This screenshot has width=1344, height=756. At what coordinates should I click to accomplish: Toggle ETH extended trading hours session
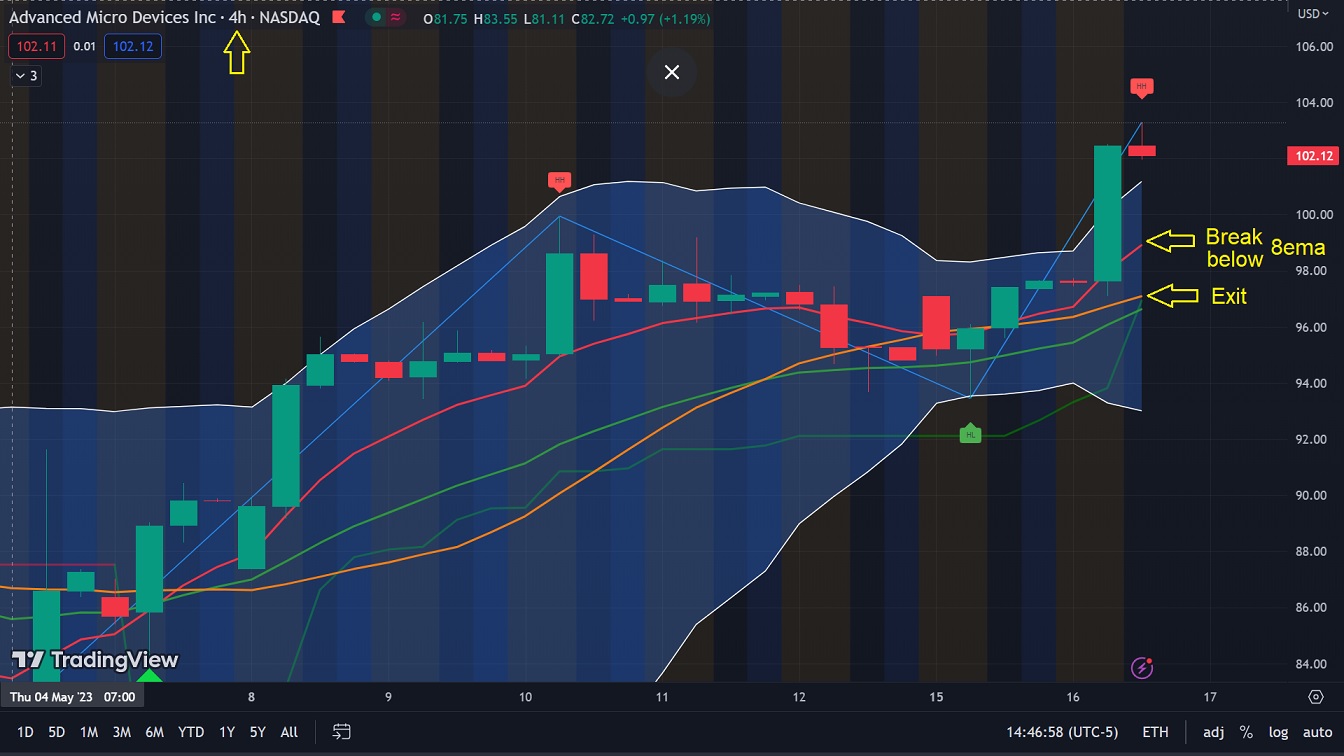pos(1155,732)
